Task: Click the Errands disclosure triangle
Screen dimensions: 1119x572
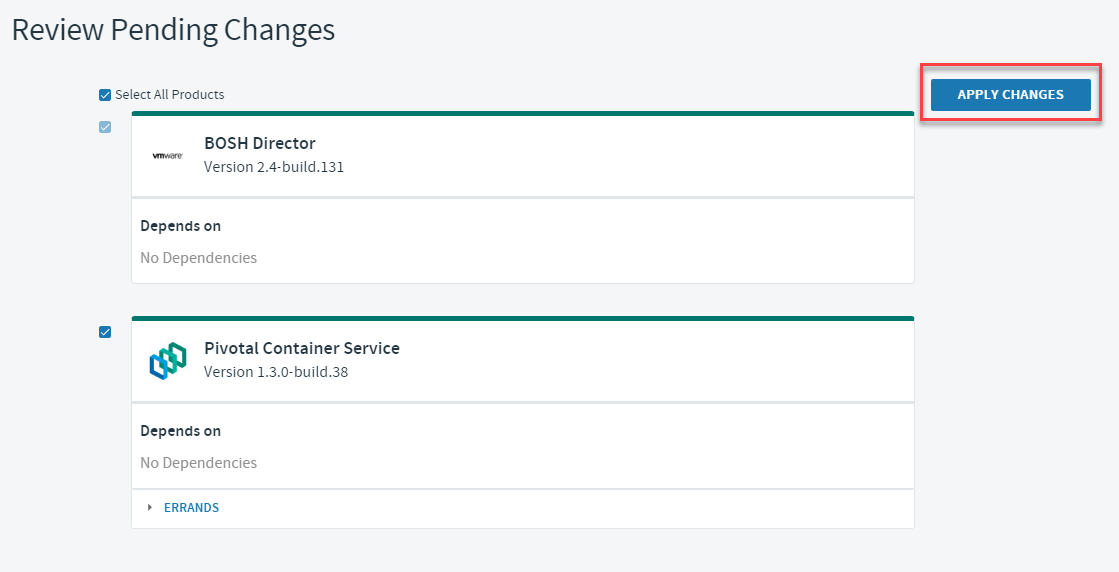Action: (x=150, y=507)
